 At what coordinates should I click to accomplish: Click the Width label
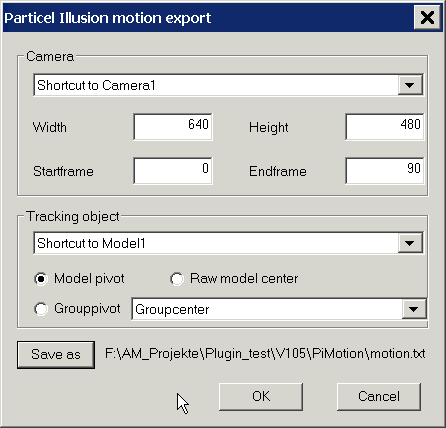coord(50,127)
